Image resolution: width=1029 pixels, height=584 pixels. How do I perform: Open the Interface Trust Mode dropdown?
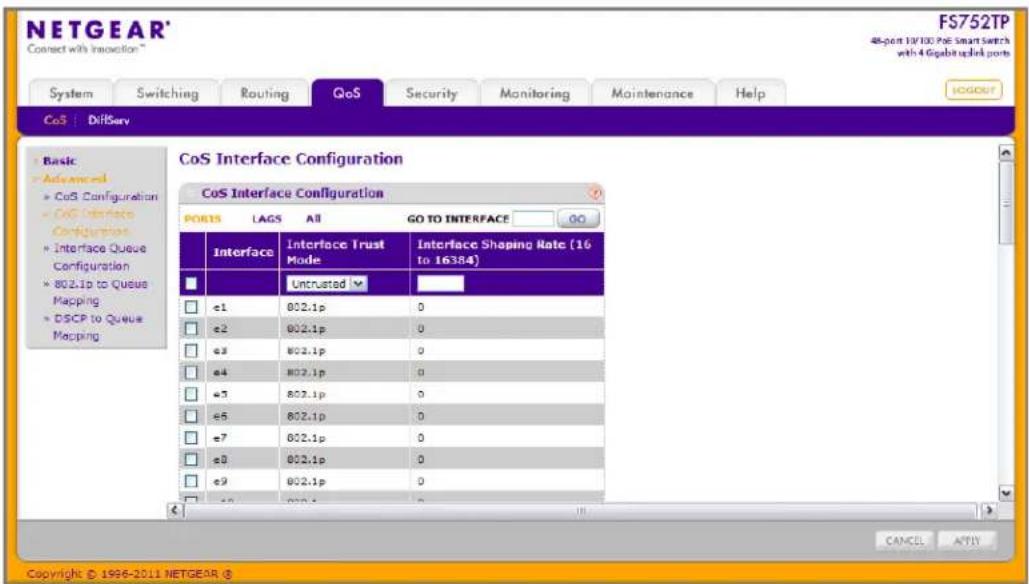click(327, 283)
